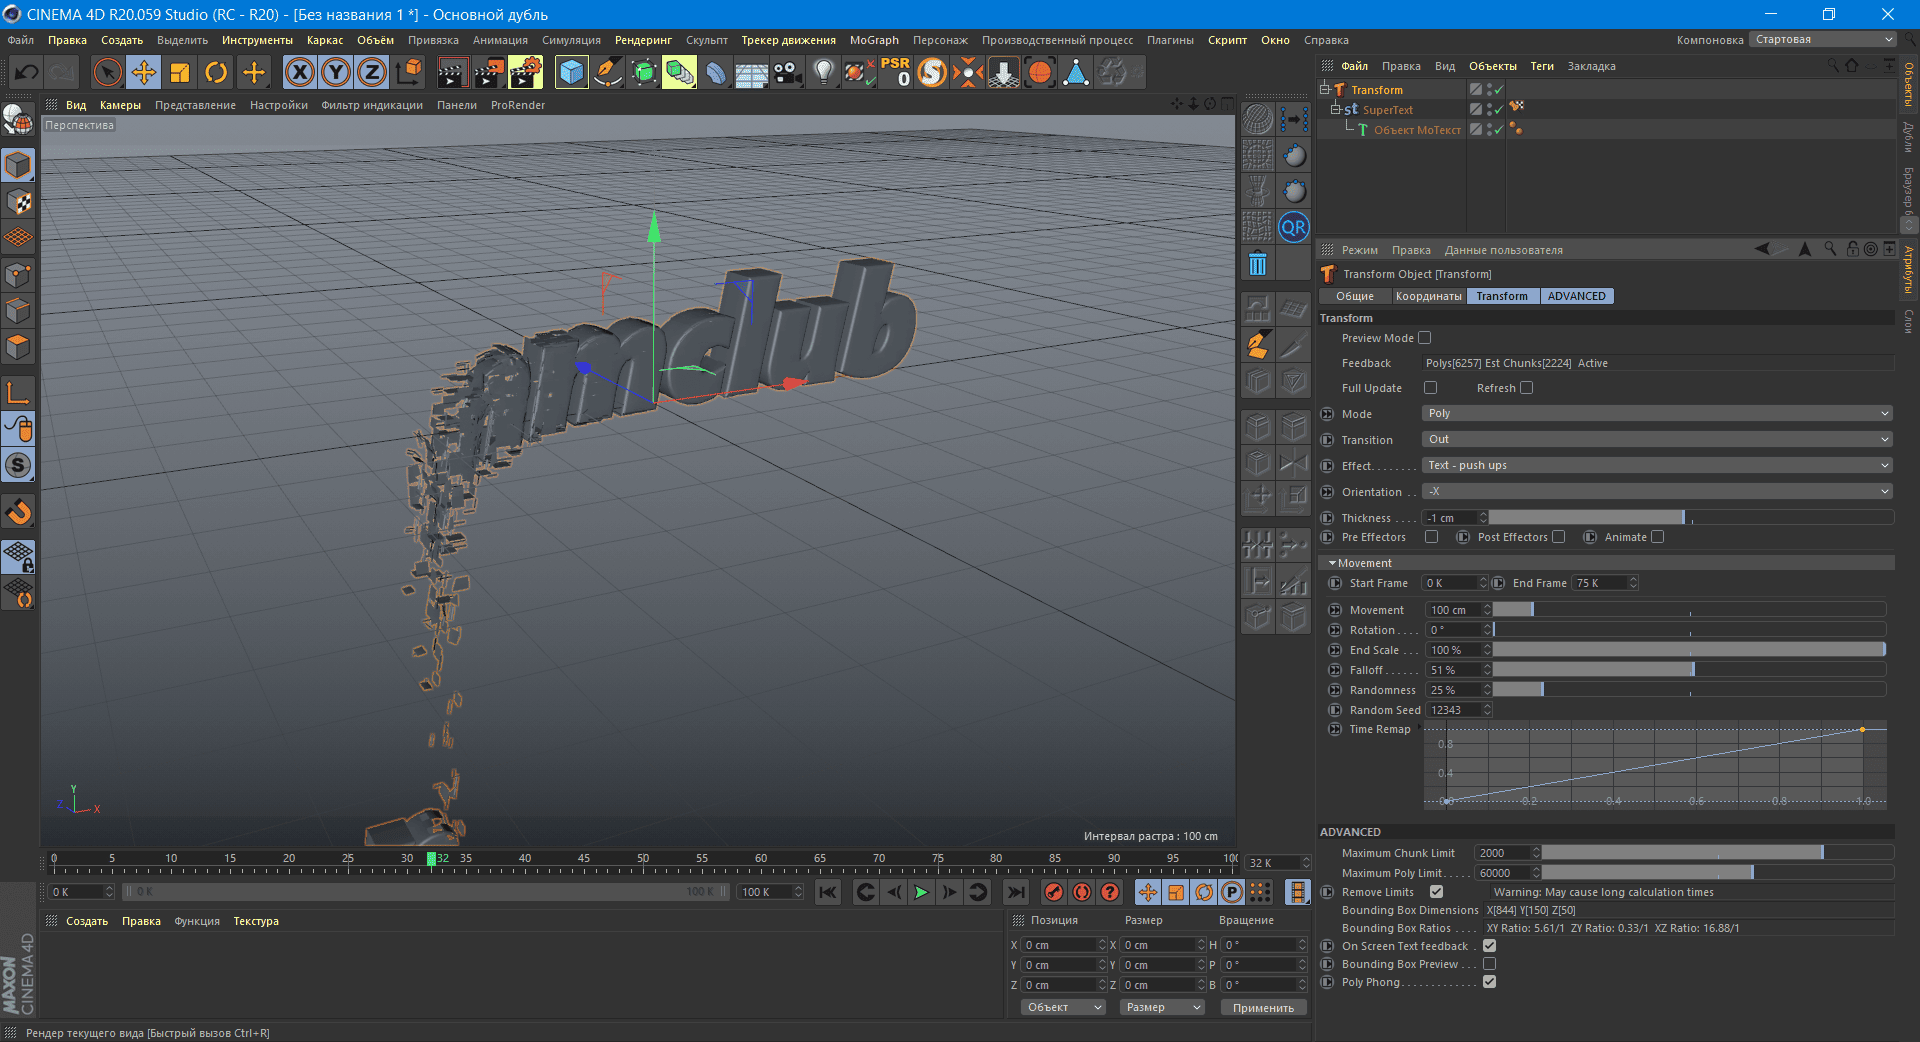Play animation forward
Viewport: 1920px width, 1042px height.
921,892
